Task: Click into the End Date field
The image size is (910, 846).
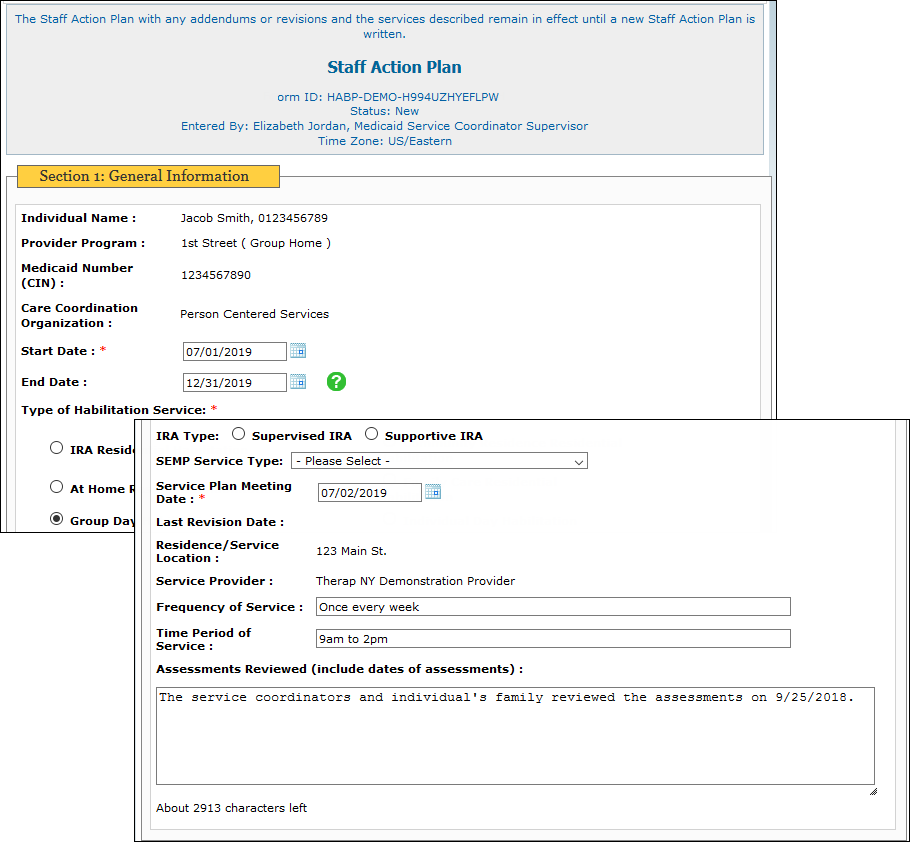Action: (x=234, y=382)
